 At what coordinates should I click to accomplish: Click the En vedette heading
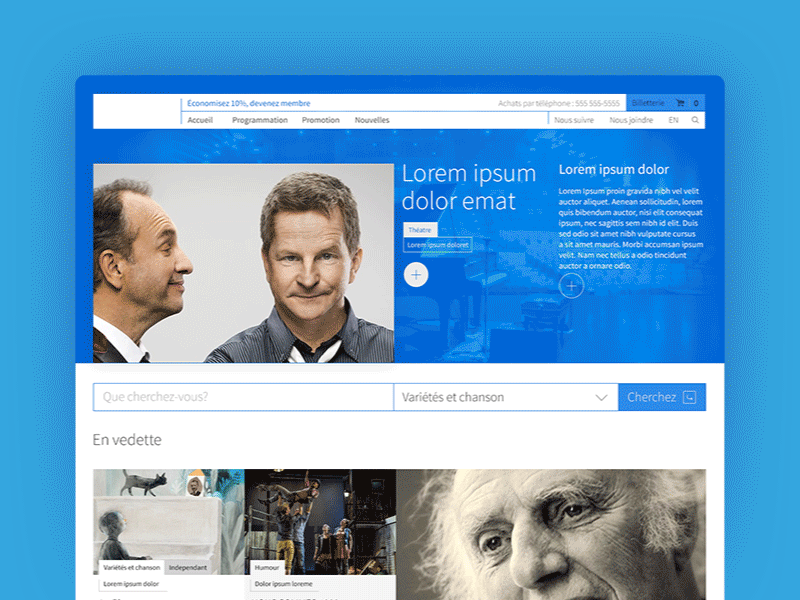click(x=127, y=440)
